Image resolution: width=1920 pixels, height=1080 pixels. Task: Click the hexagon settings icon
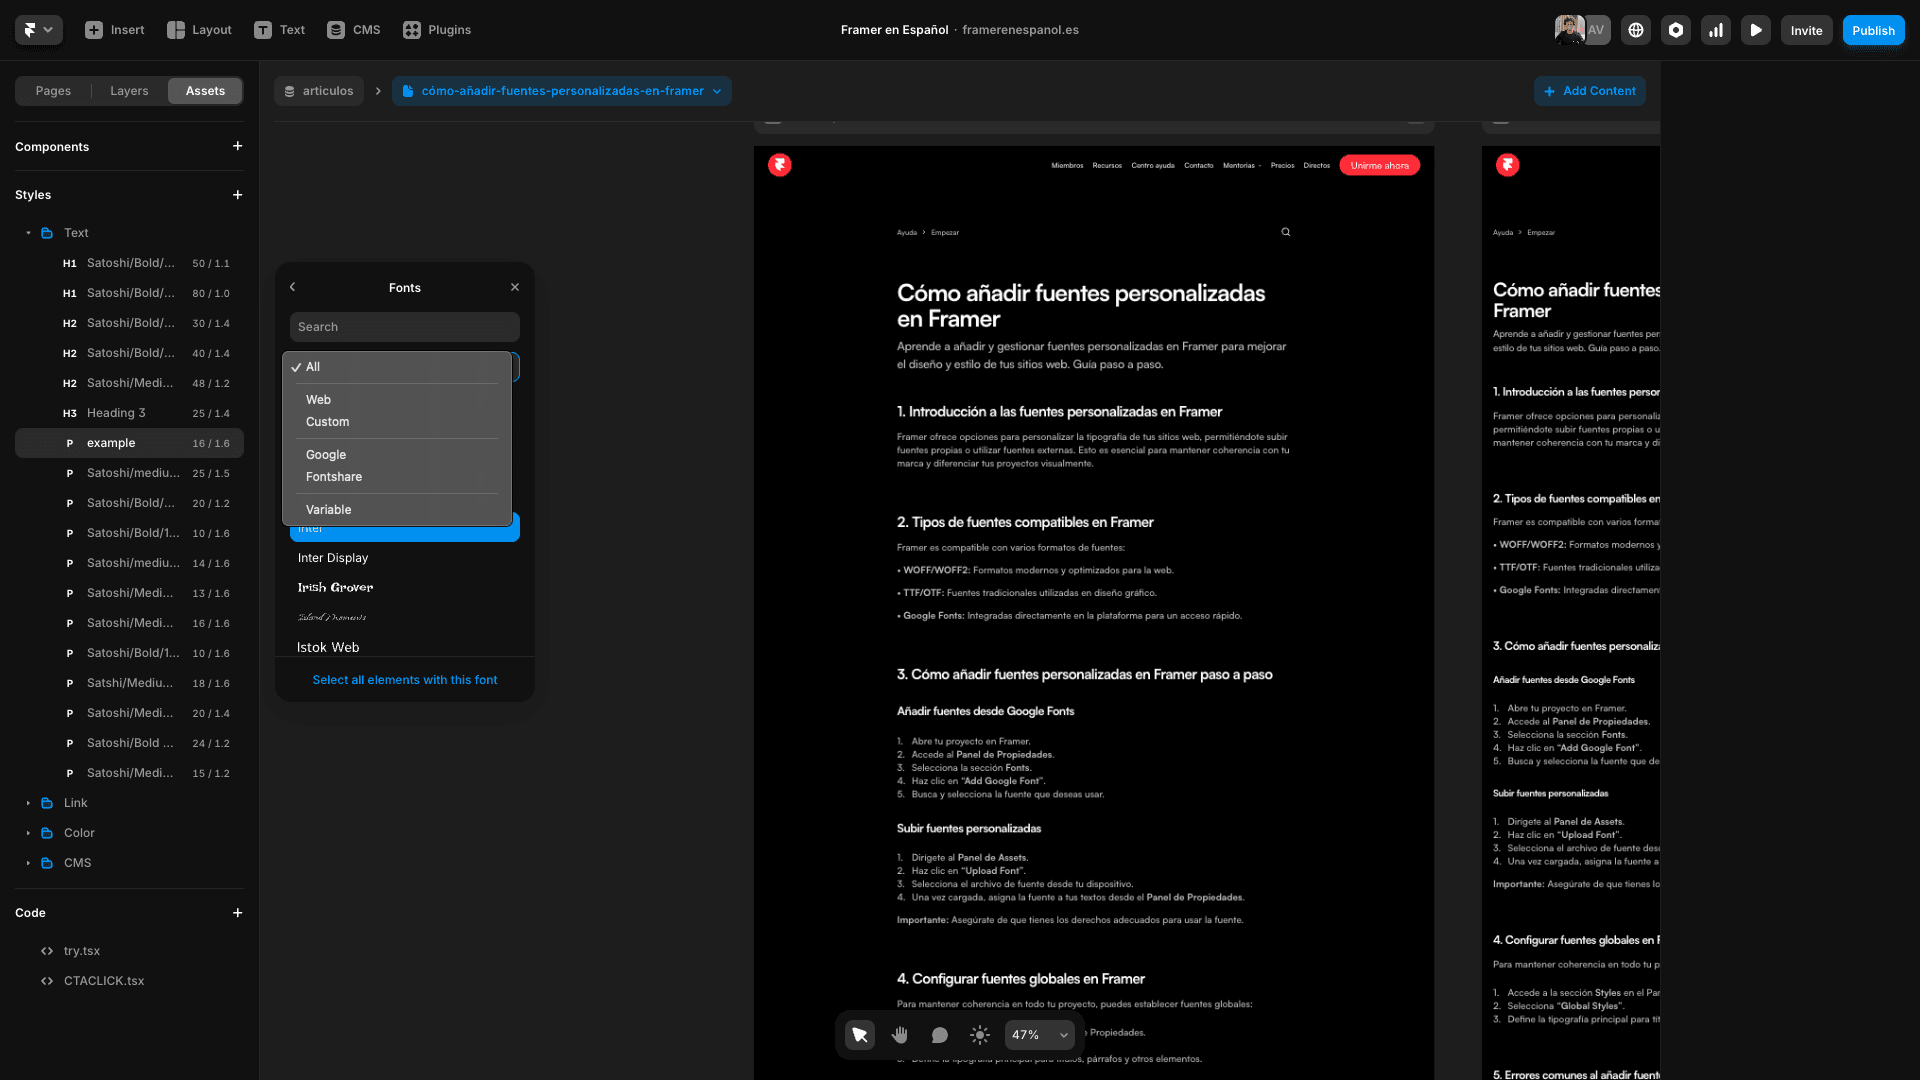(x=1676, y=30)
